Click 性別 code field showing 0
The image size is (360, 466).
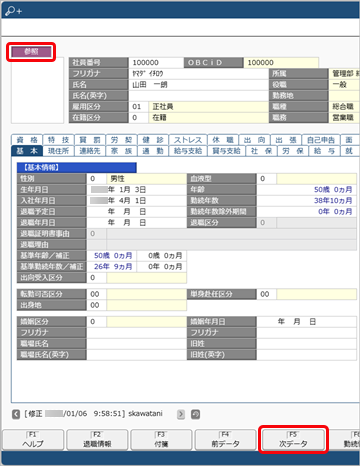point(96,179)
